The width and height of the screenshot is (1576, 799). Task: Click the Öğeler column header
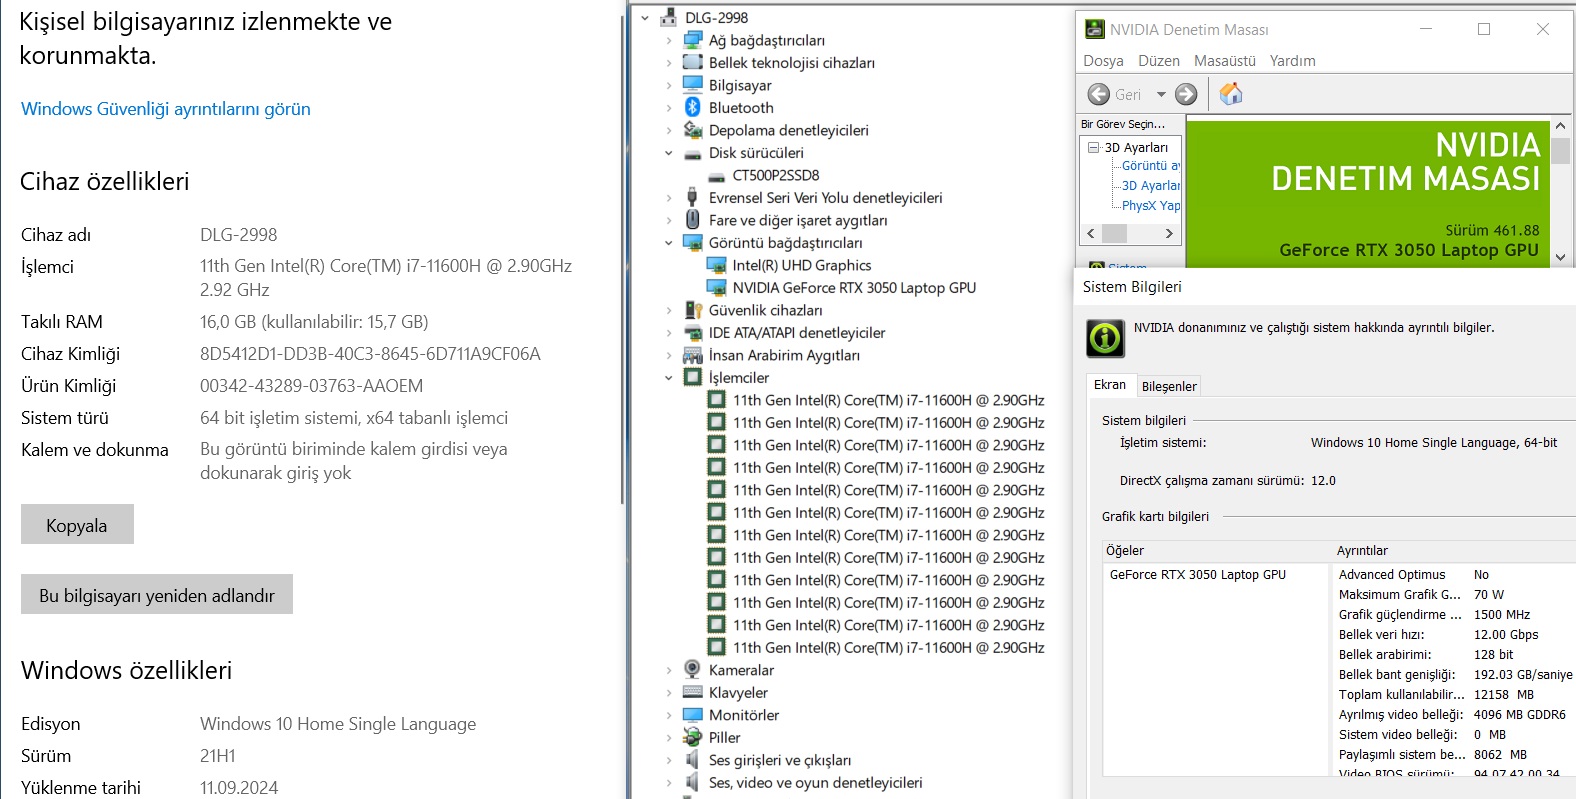tap(1217, 551)
